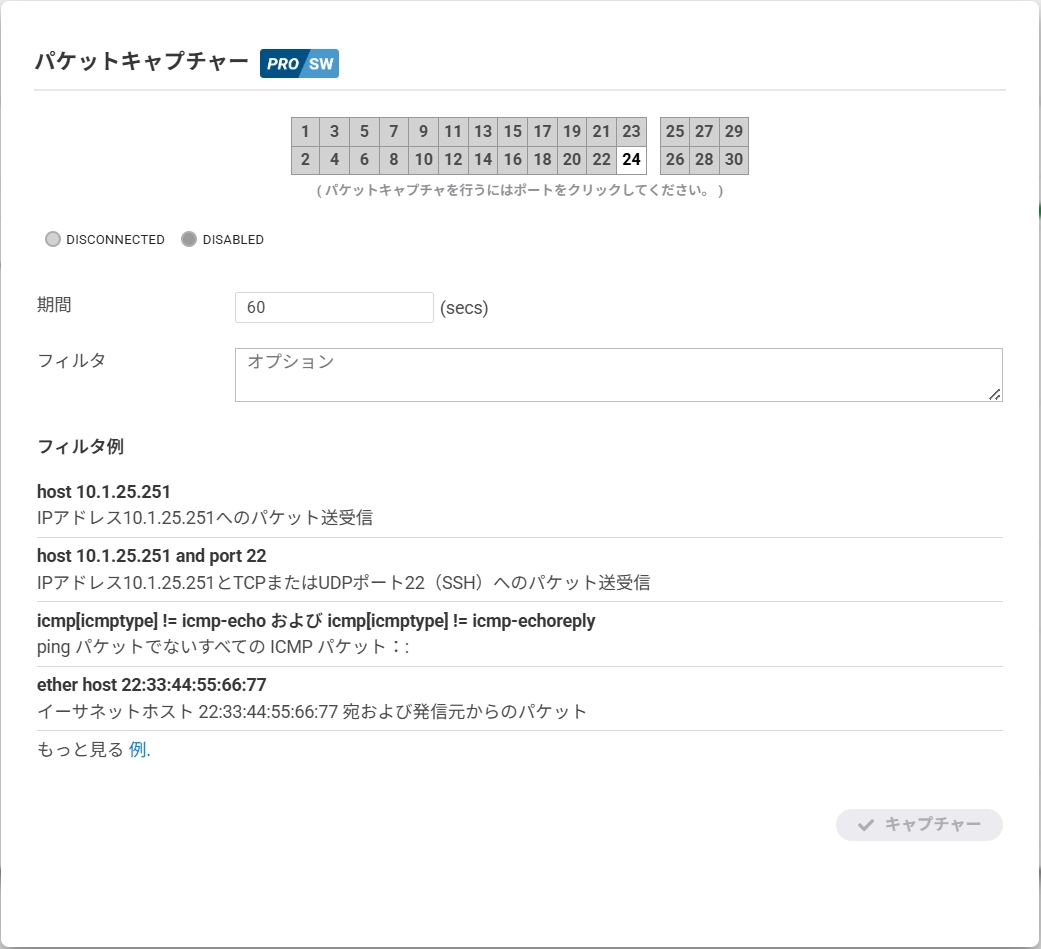Select port 17 in the port grid
The width and height of the screenshot is (1041, 949).
click(542, 132)
